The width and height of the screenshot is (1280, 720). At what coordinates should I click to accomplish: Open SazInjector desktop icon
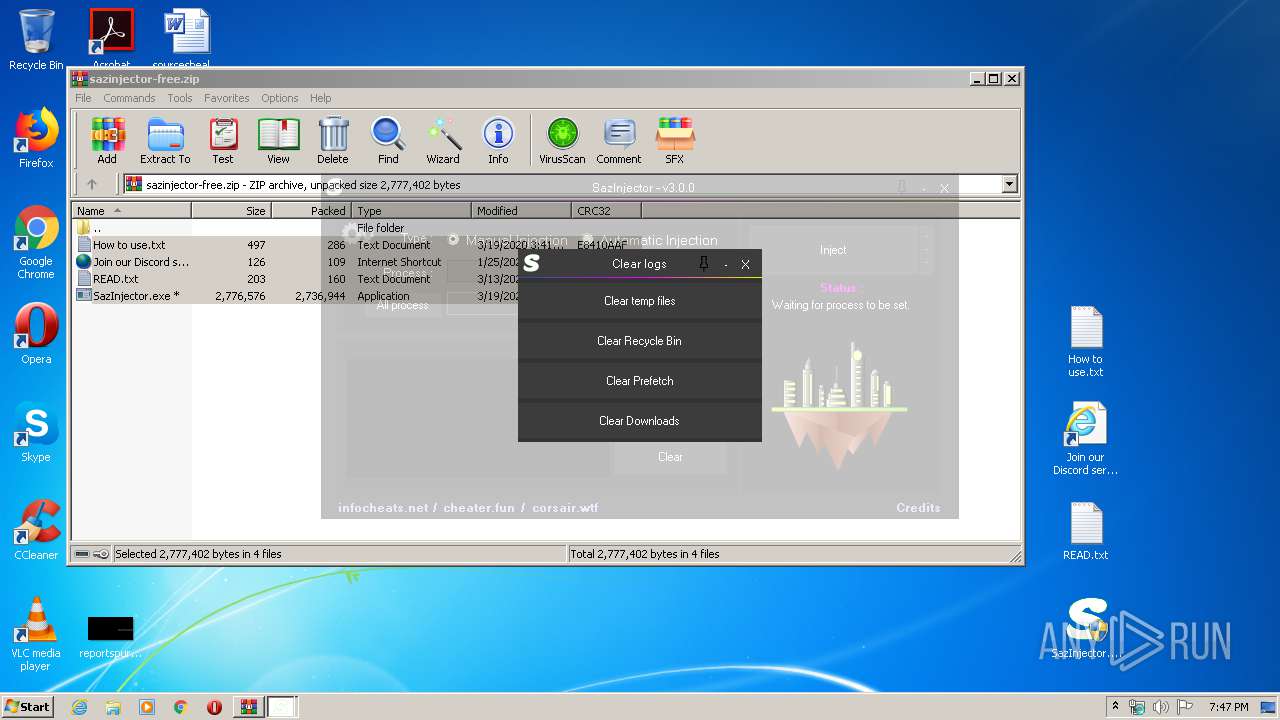coord(1085,629)
